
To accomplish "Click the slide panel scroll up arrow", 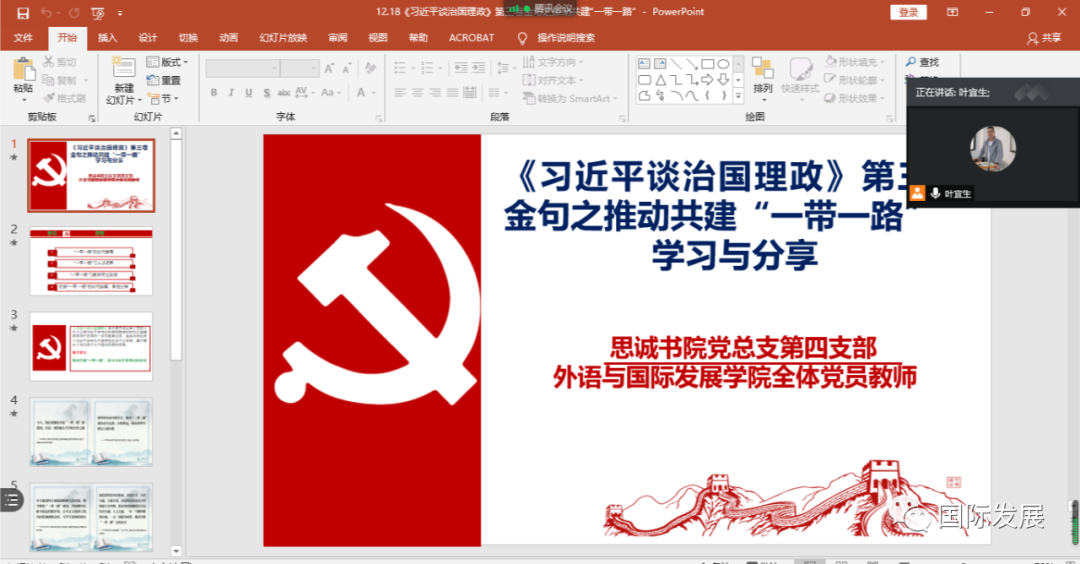I will tap(176, 133).
